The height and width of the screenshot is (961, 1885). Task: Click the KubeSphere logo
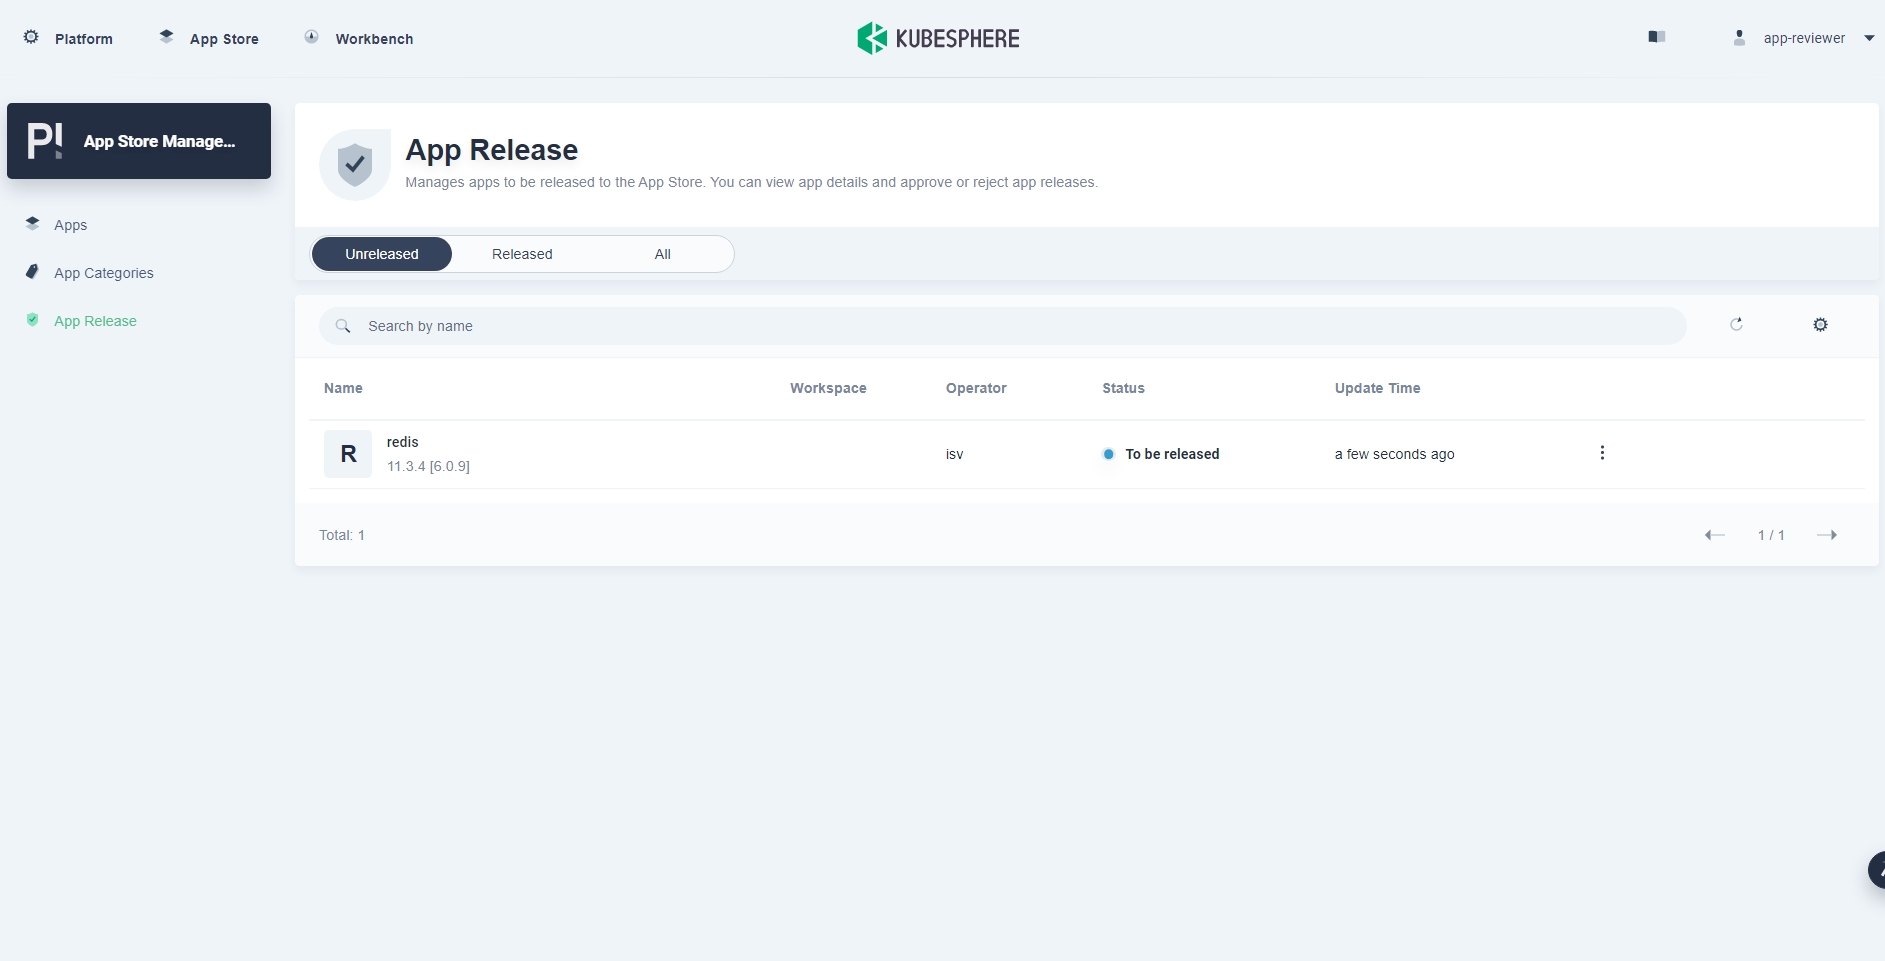pyautogui.click(x=938, y=38)
